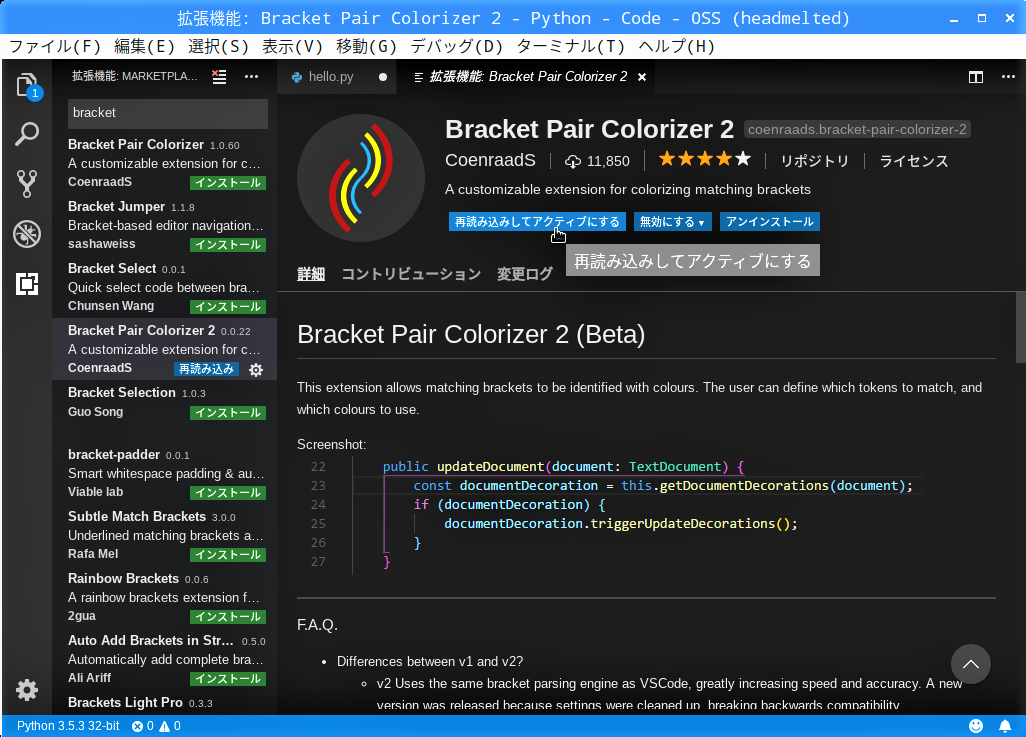The width and height of the screenshot is (1026, 737).
Task: Open the ターミナル(T) menu
Action: tap(571, 46)
